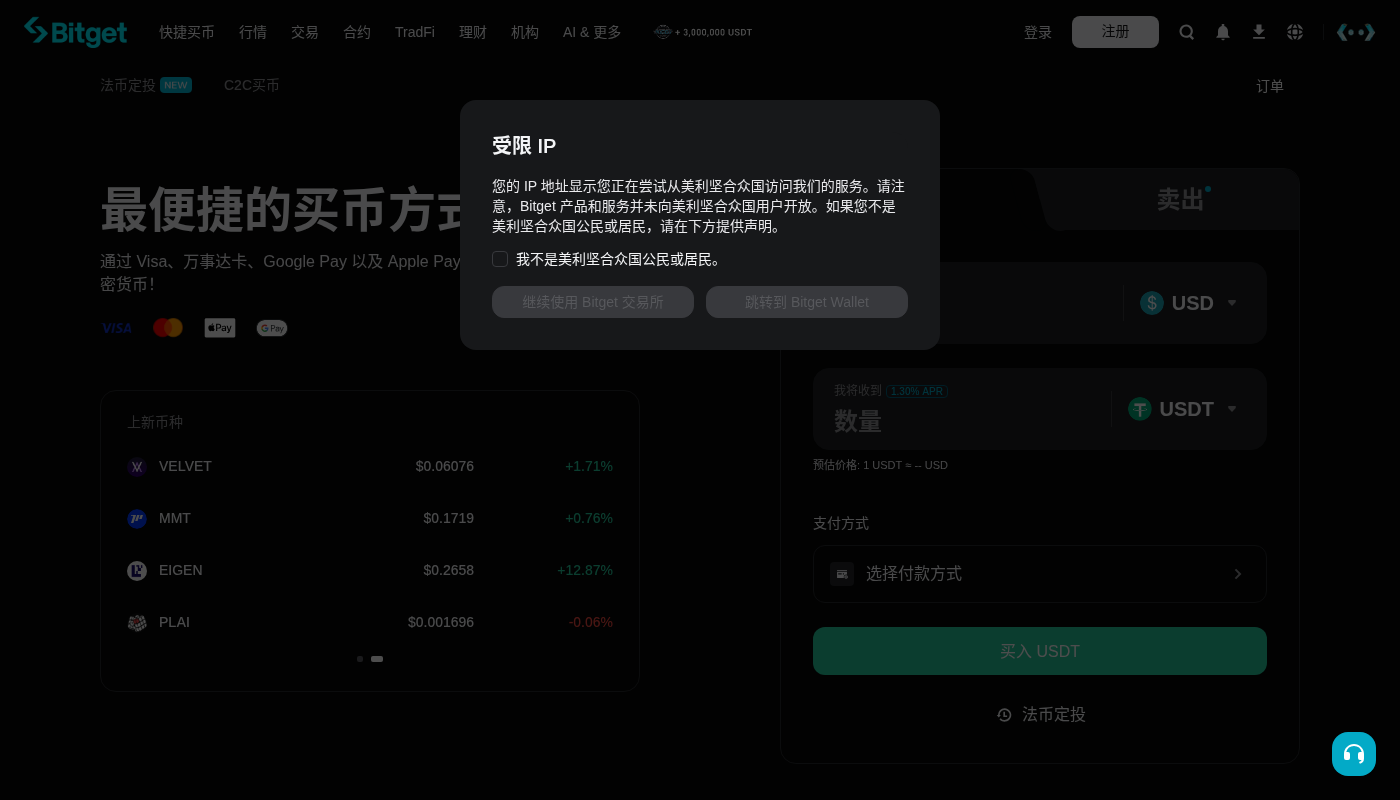Click the 数量 amount input field
The height and width of the screenshot is (800, 1400).
click(x=960, y=421)
